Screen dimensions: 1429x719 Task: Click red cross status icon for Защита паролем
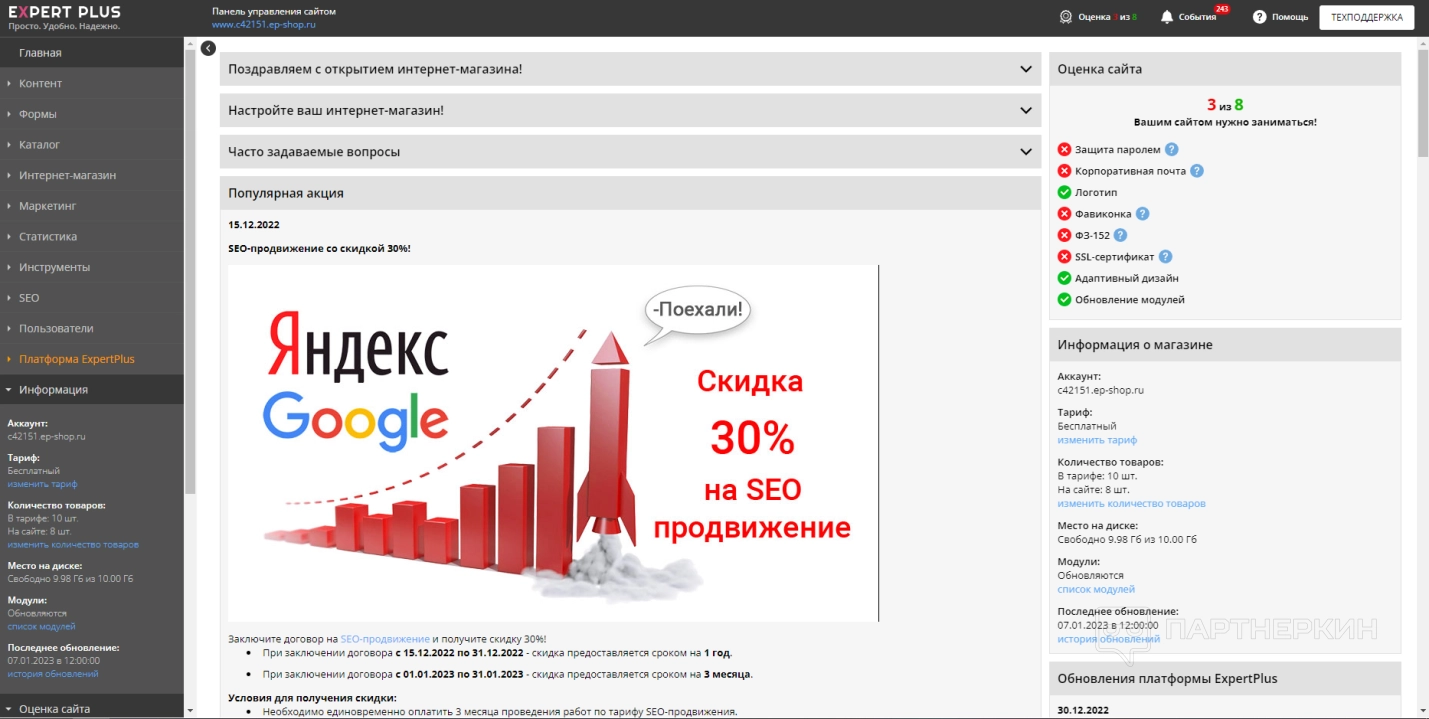(x=1064, y=149)
